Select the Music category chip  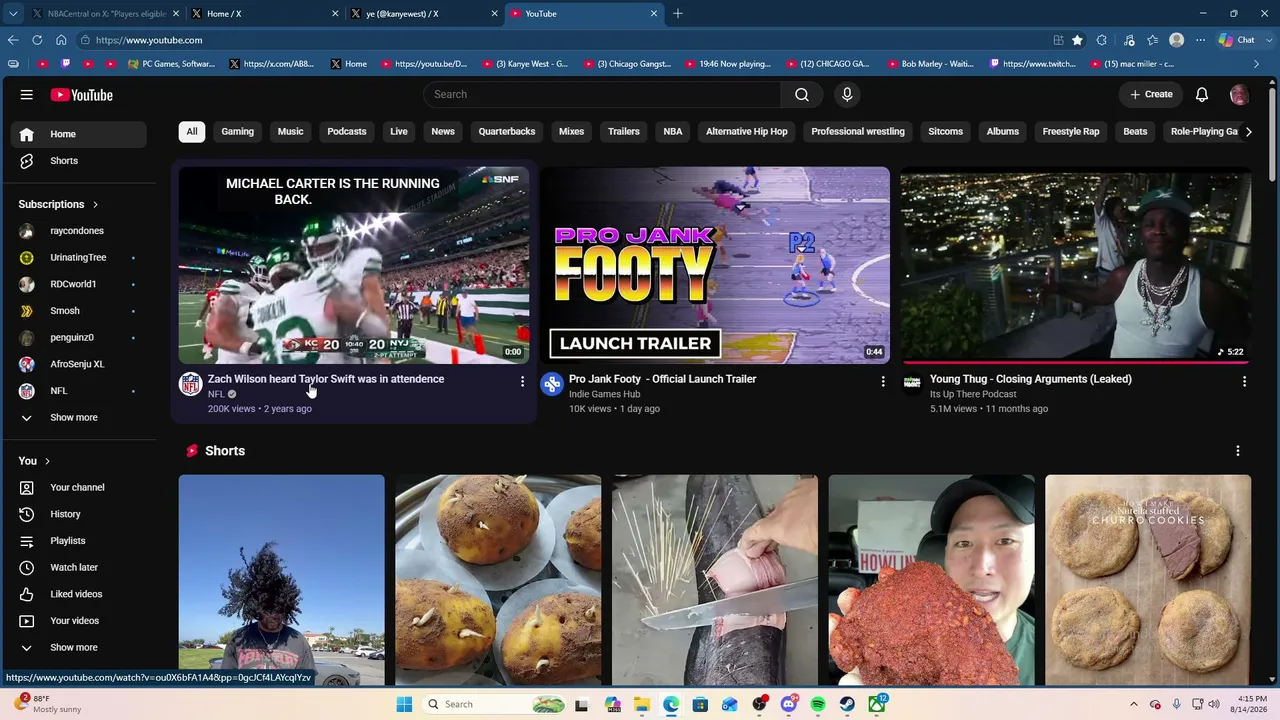(x=290, y=131)
